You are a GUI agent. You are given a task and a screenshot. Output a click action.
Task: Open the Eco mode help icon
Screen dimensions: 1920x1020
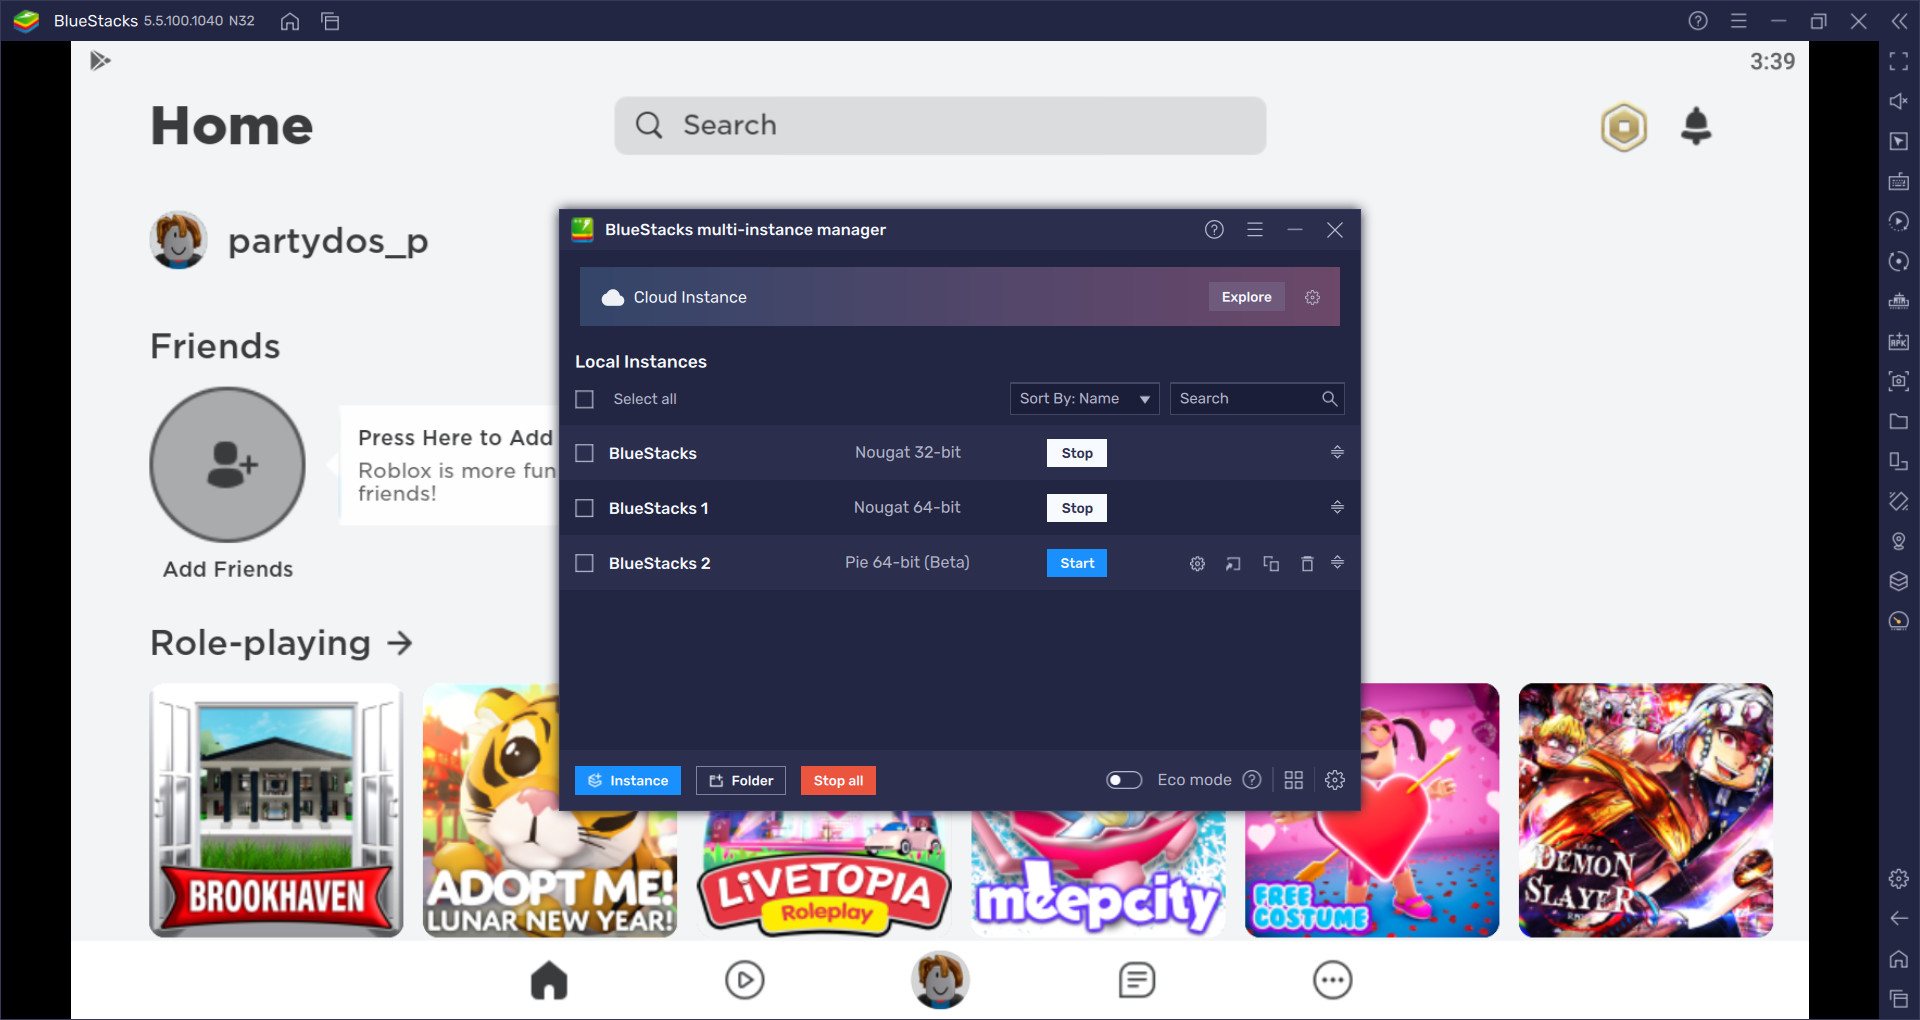1252,780
